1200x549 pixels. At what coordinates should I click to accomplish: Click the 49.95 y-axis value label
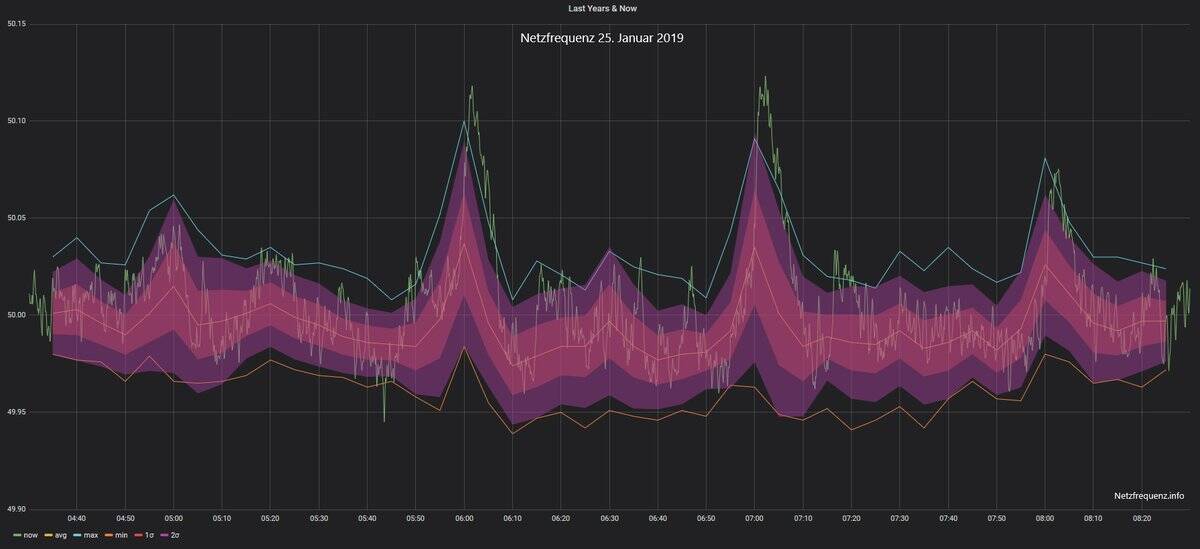click(x=15, y=412)
